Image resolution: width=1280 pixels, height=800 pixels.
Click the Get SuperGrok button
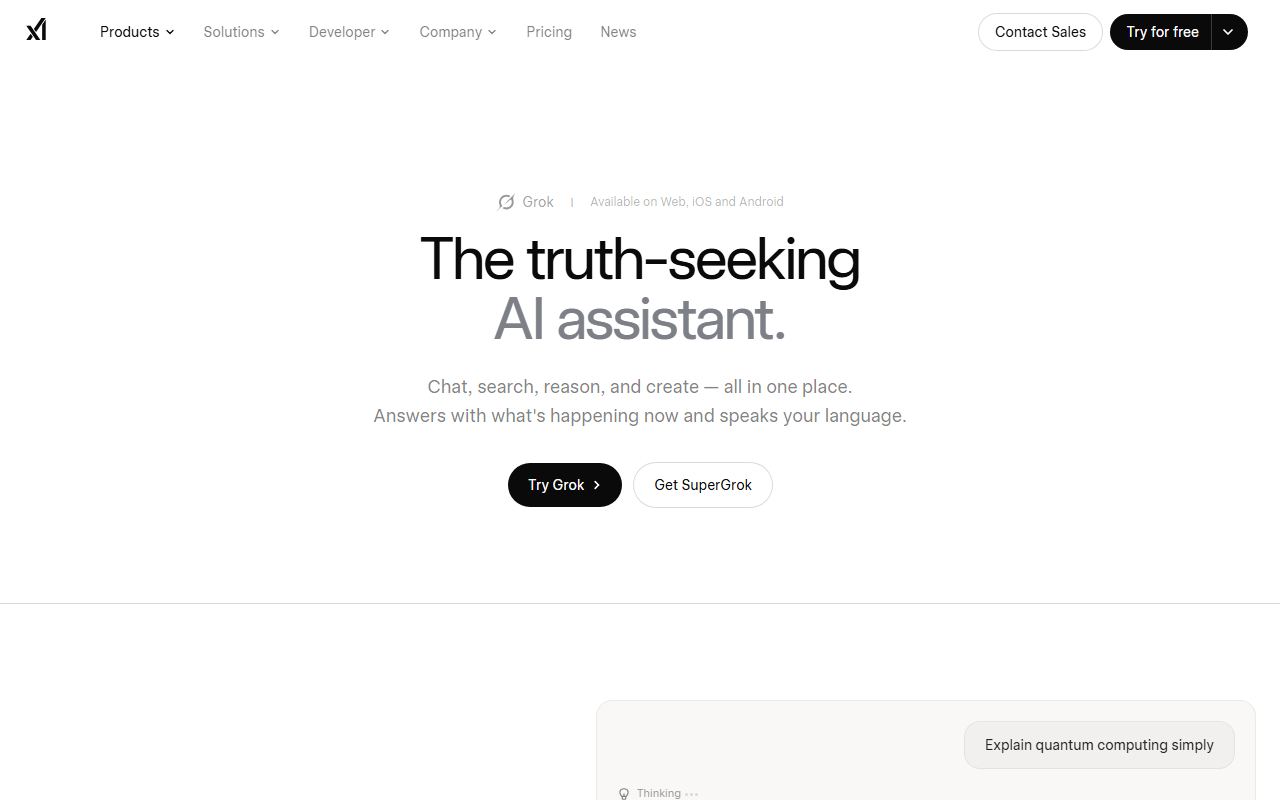pyautogui.click(x=703, y=485)
